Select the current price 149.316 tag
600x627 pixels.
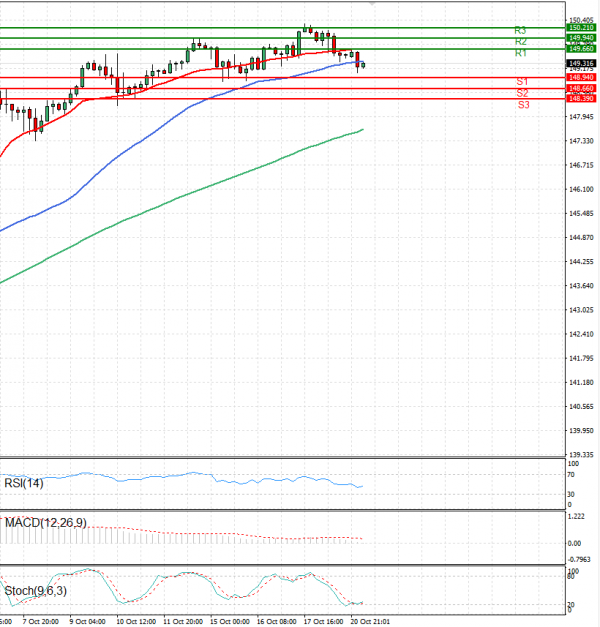(x=581, y=64)
